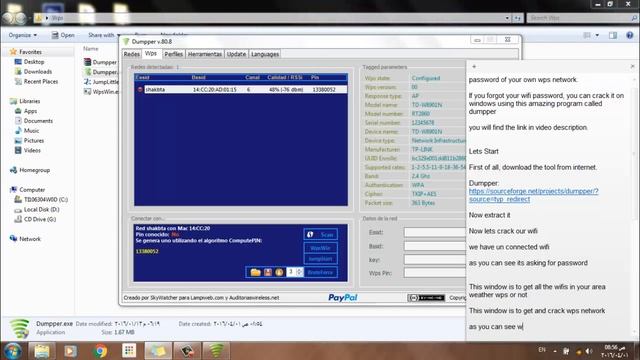The image size is (640, 360).
Task: Adjust the BruteForce number stepper arrows
Action: click(x=300, y=272)
